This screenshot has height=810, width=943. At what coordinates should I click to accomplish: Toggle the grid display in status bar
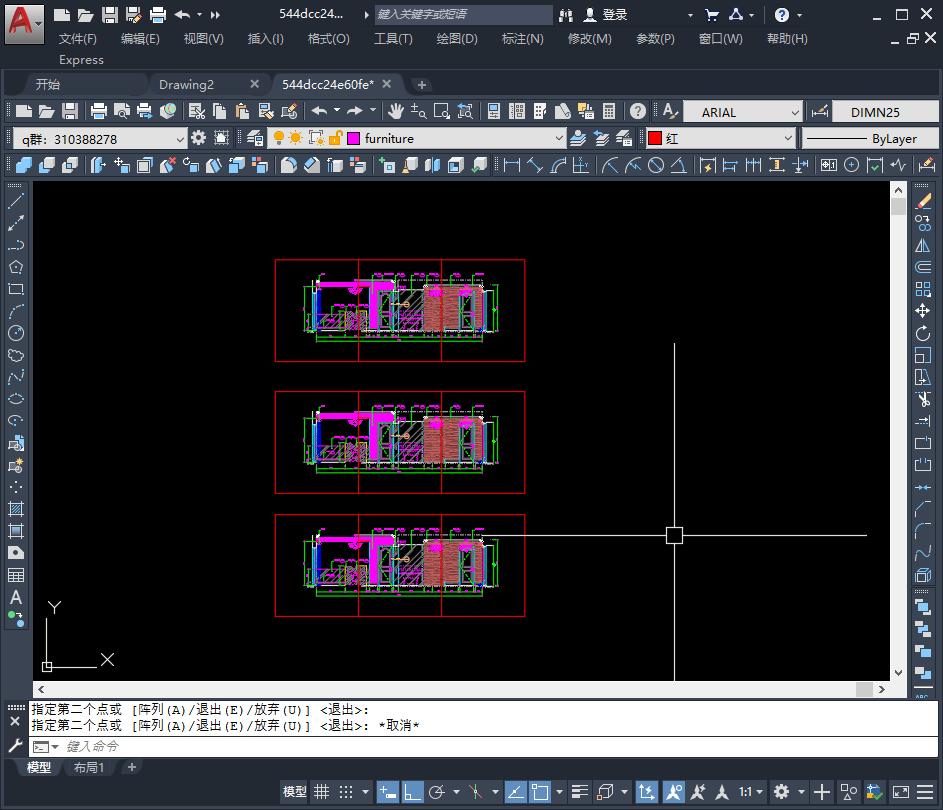(x=322, y=792)
